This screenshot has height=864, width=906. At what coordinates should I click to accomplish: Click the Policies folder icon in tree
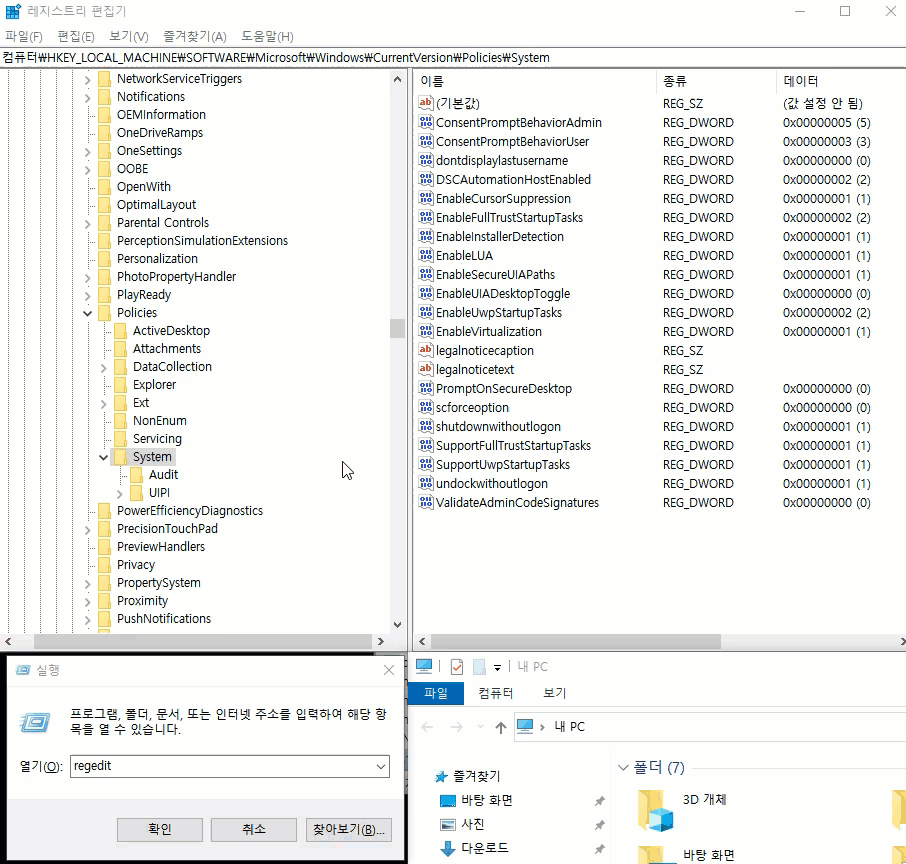tap(105, 313)
